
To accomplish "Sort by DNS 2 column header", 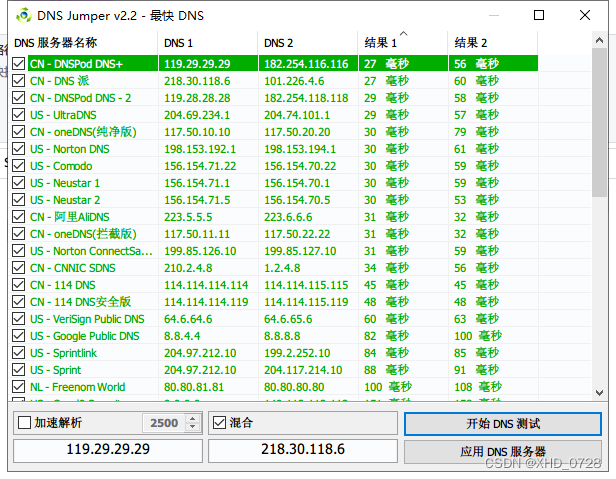I will coord(308,42).
